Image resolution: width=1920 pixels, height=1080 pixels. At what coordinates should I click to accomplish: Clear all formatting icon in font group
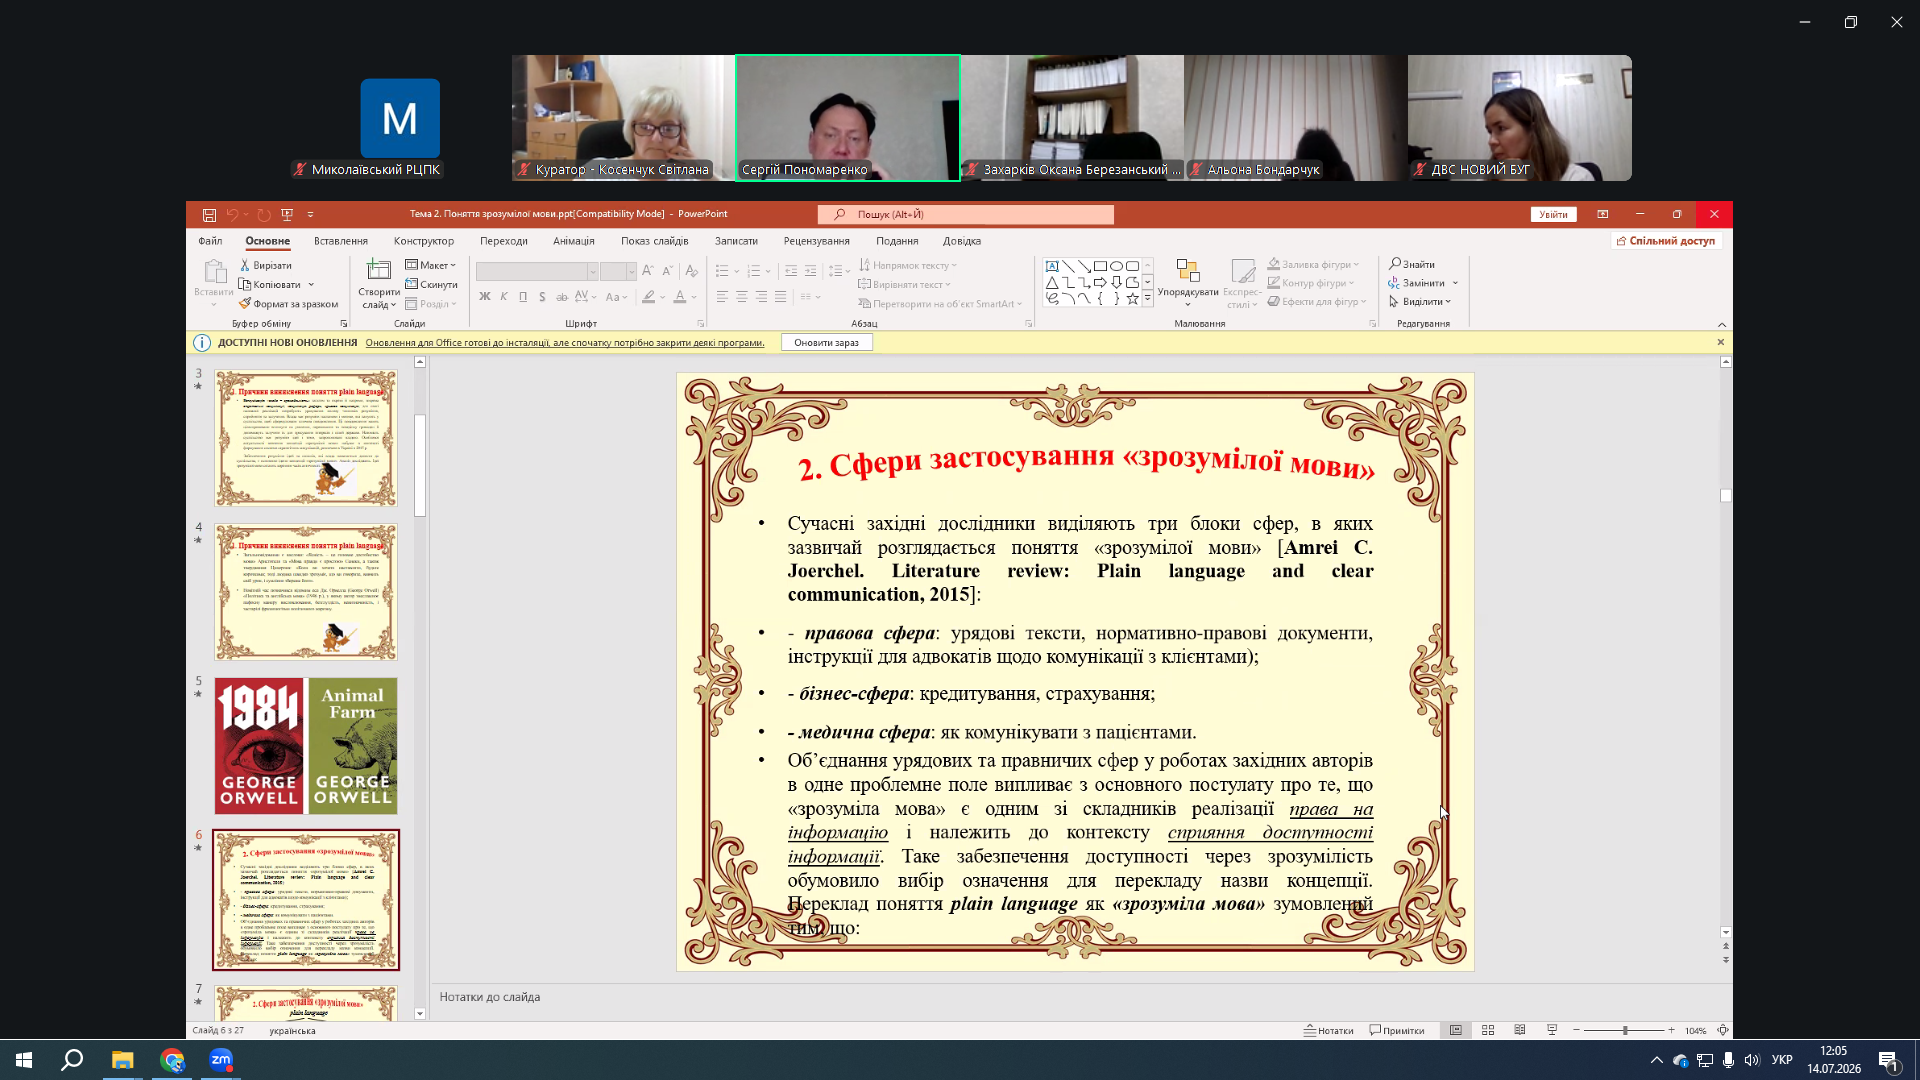(692, 271)
